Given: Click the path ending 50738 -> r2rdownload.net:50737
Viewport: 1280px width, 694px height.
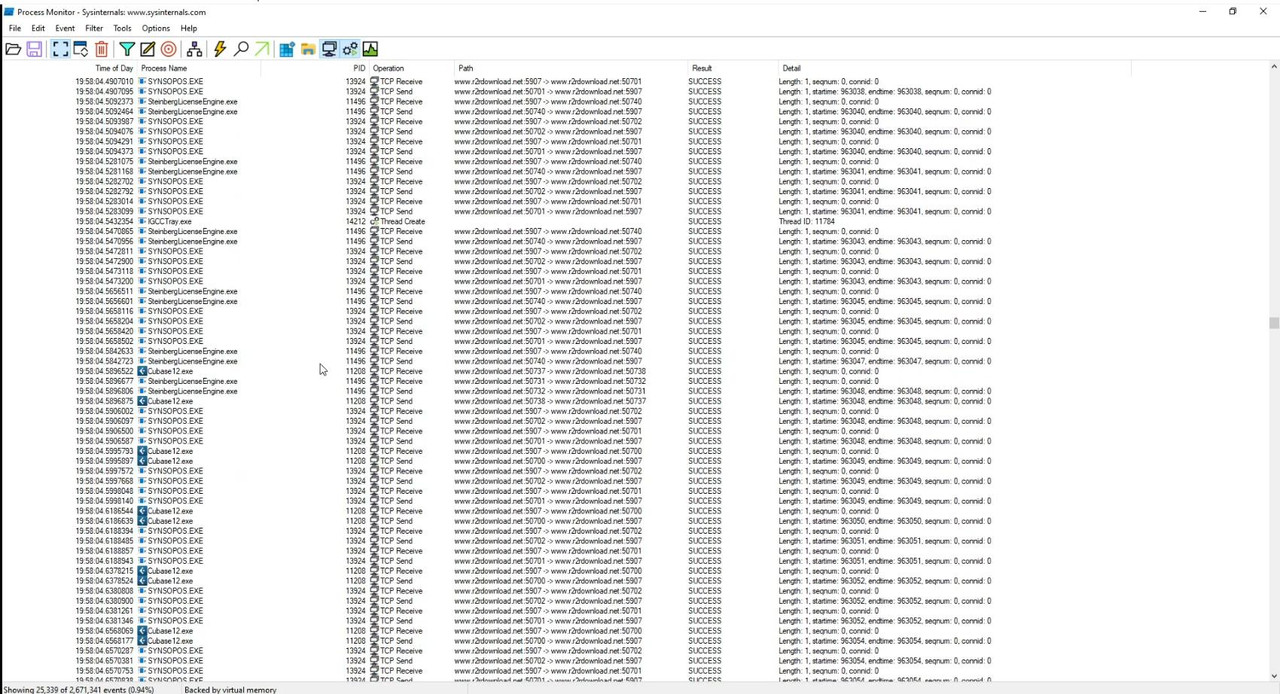Looking at the screenshot, I should pos(550,401).
